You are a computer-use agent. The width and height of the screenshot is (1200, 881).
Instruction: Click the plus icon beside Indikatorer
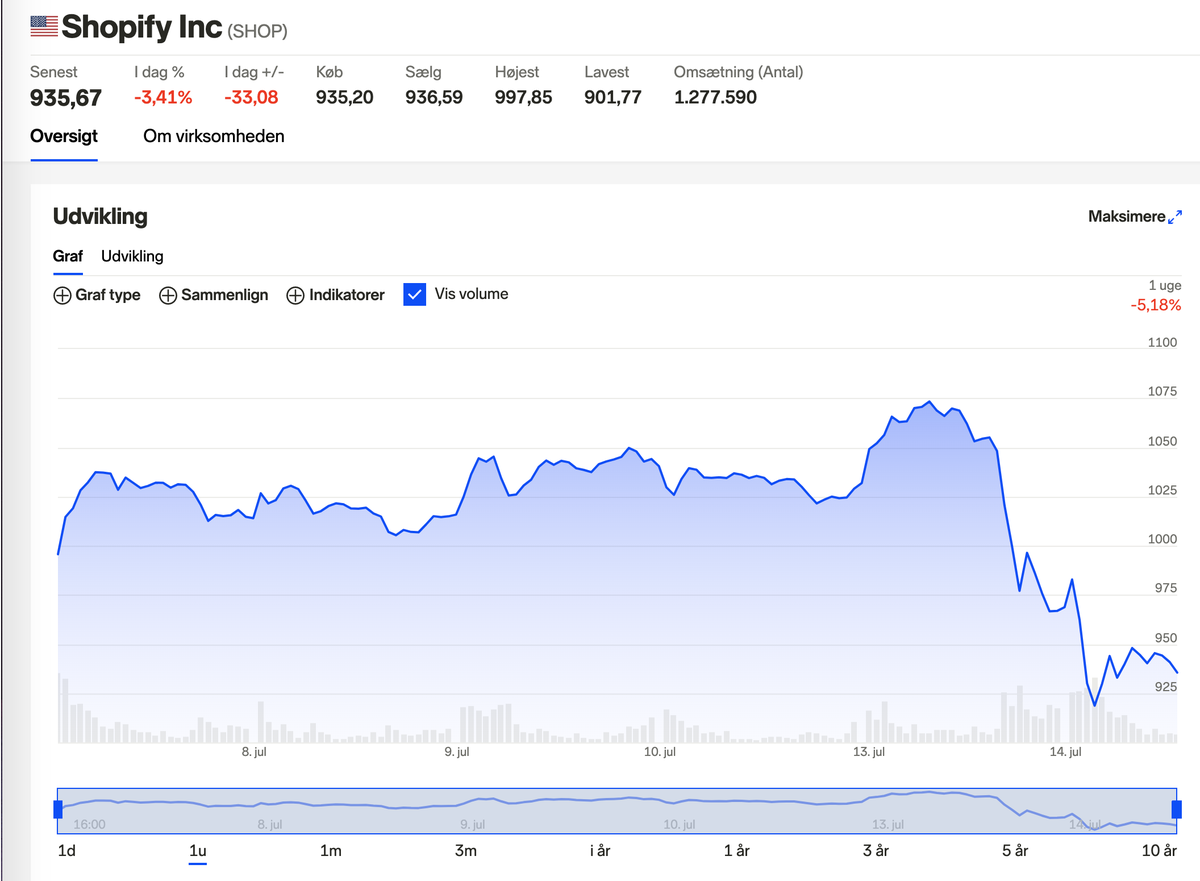pos(295,295)
